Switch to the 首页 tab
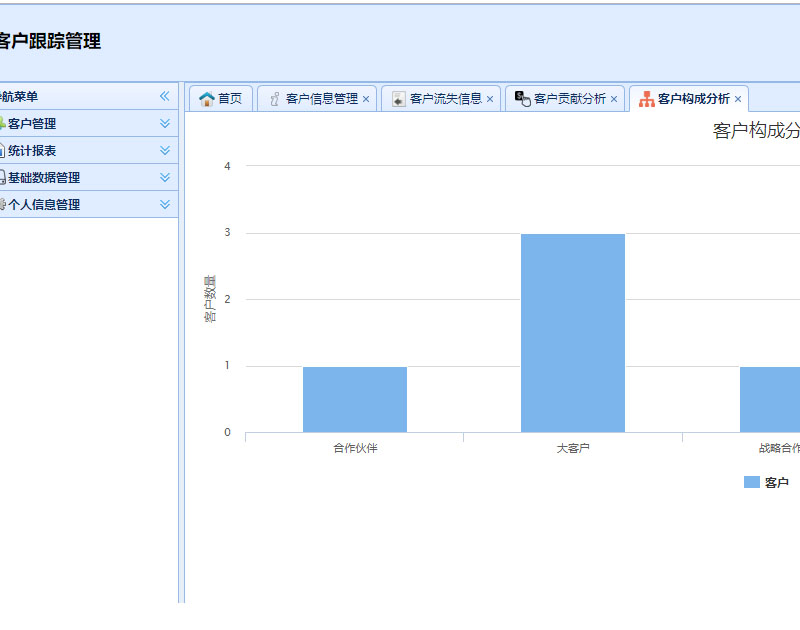Viewport: 800px width, 630px height. tap(230, 99)
